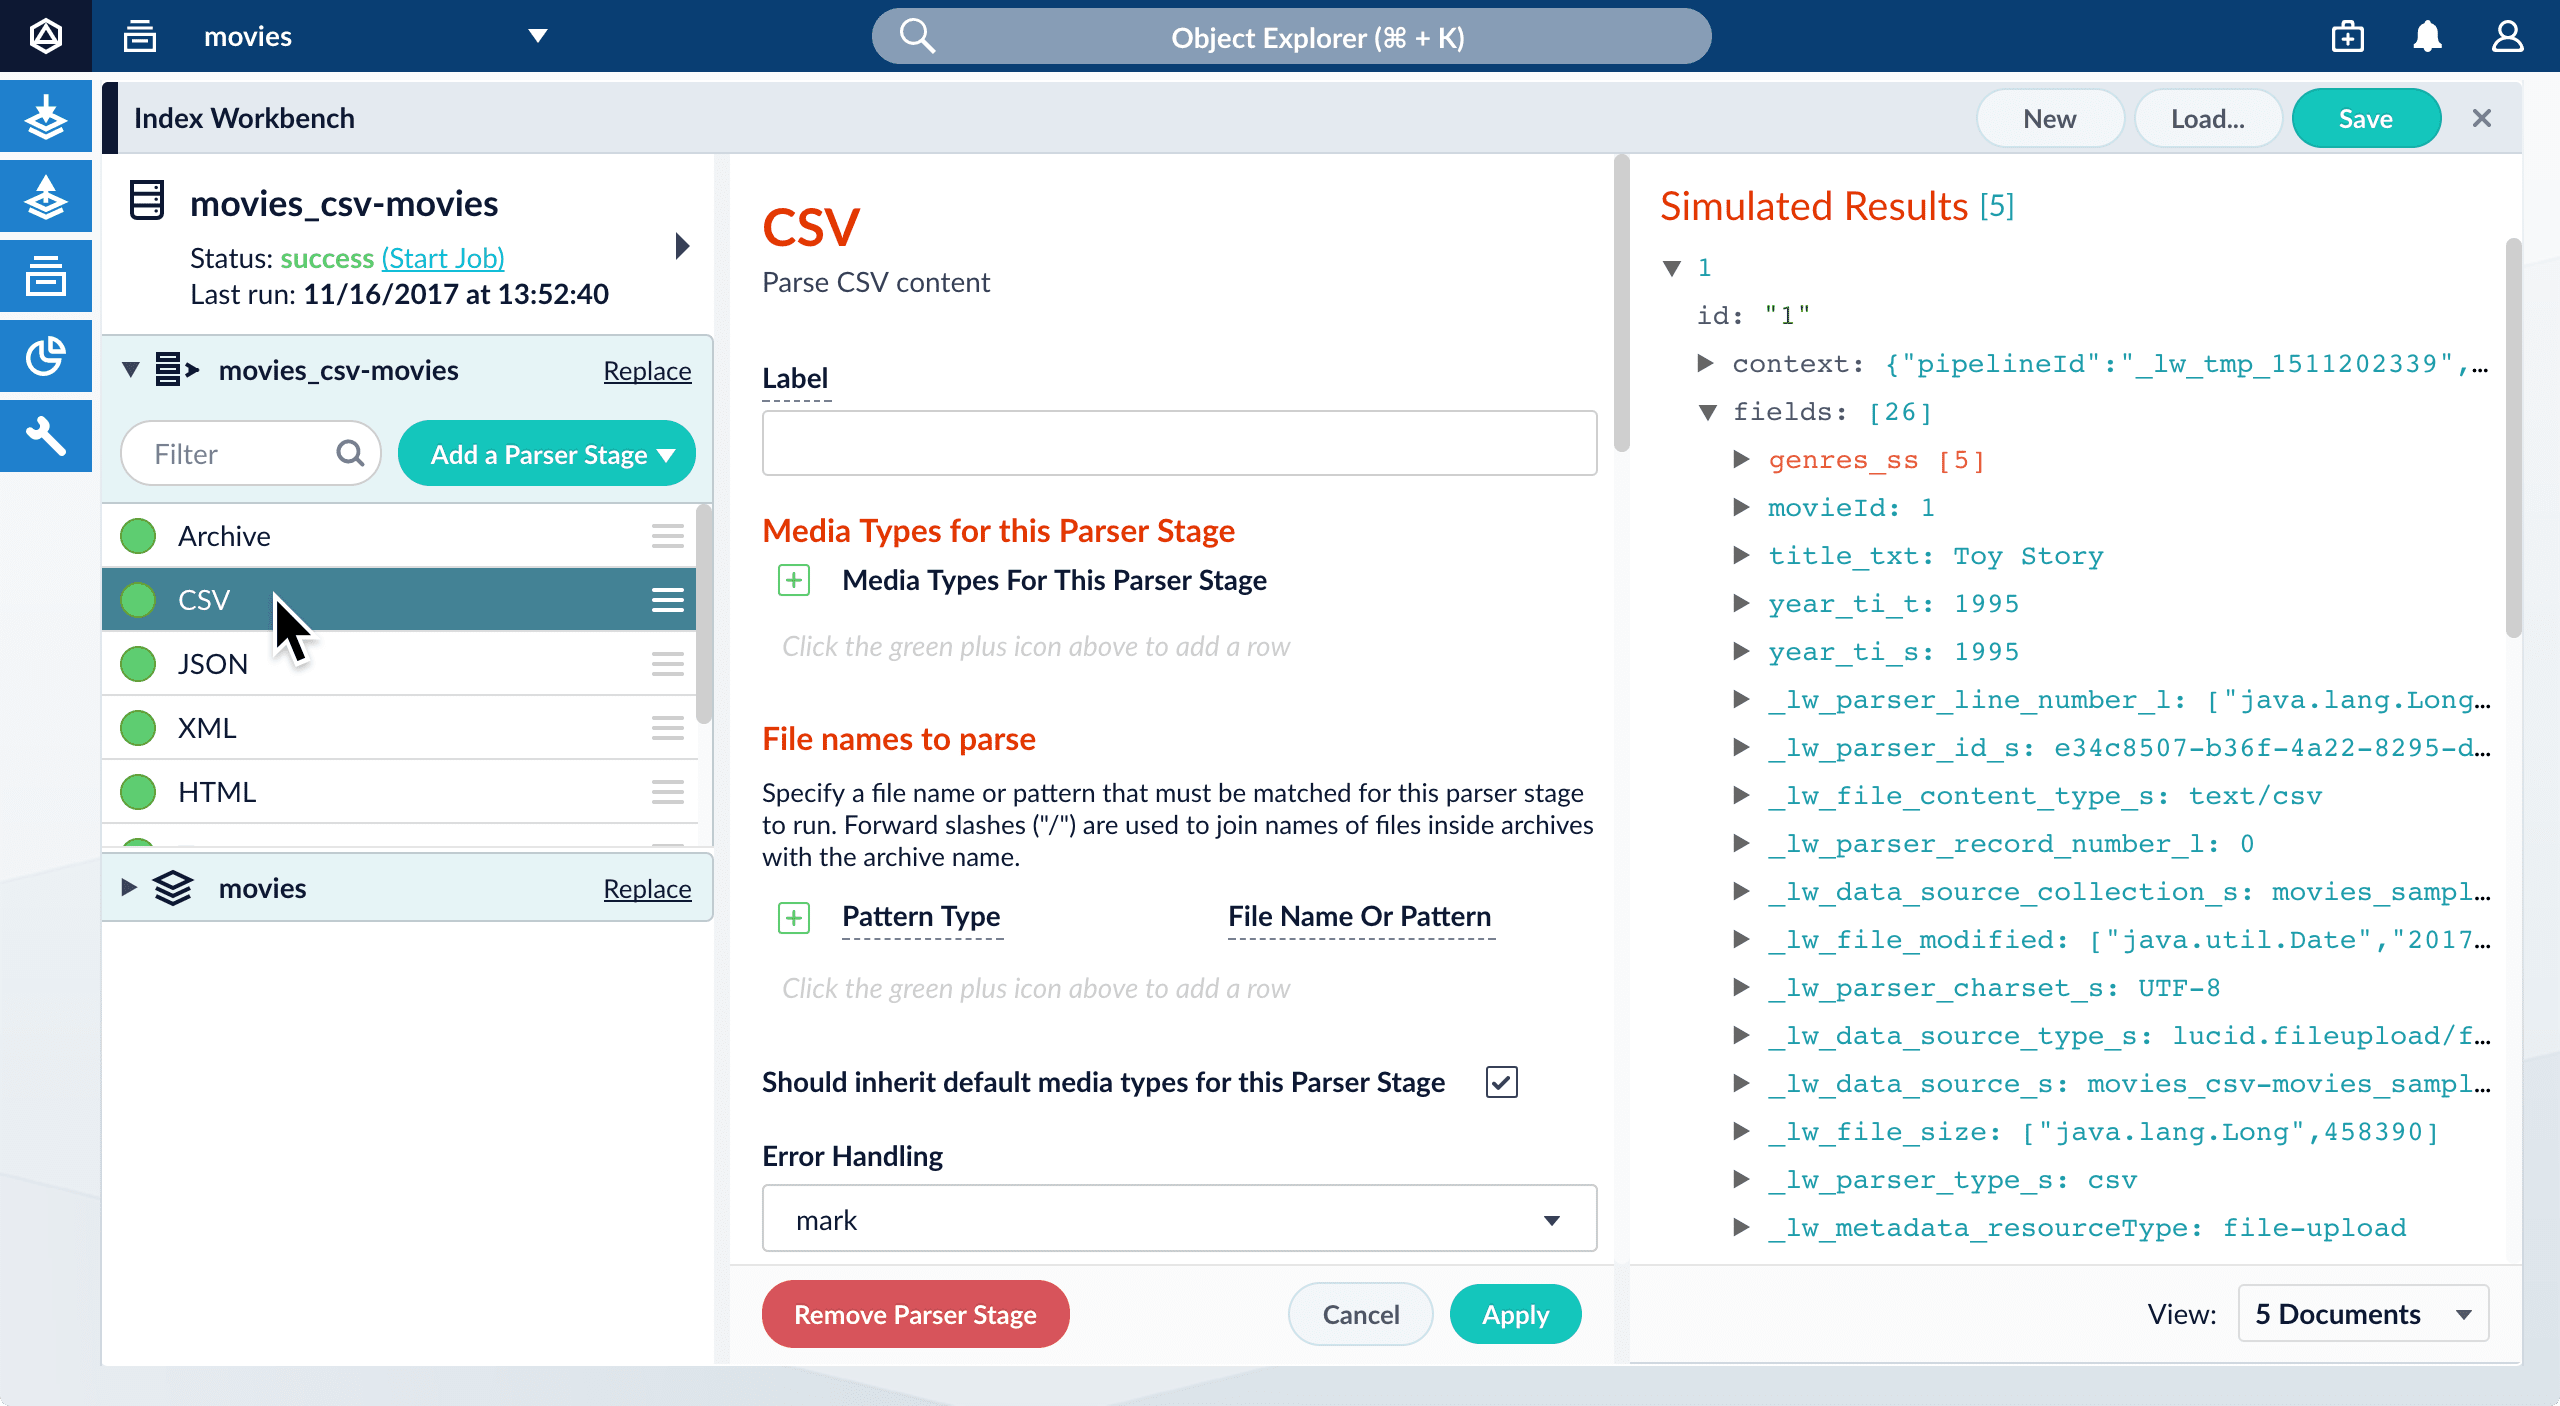Click the analytics pie chart sidebar icon

pos(46,356)
